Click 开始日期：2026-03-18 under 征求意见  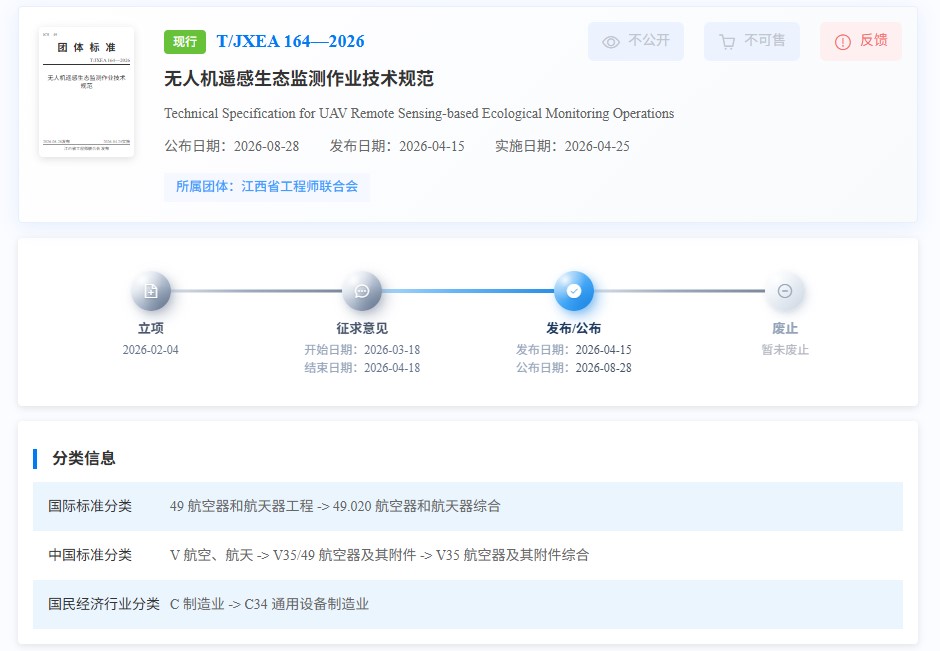[362, 349]
